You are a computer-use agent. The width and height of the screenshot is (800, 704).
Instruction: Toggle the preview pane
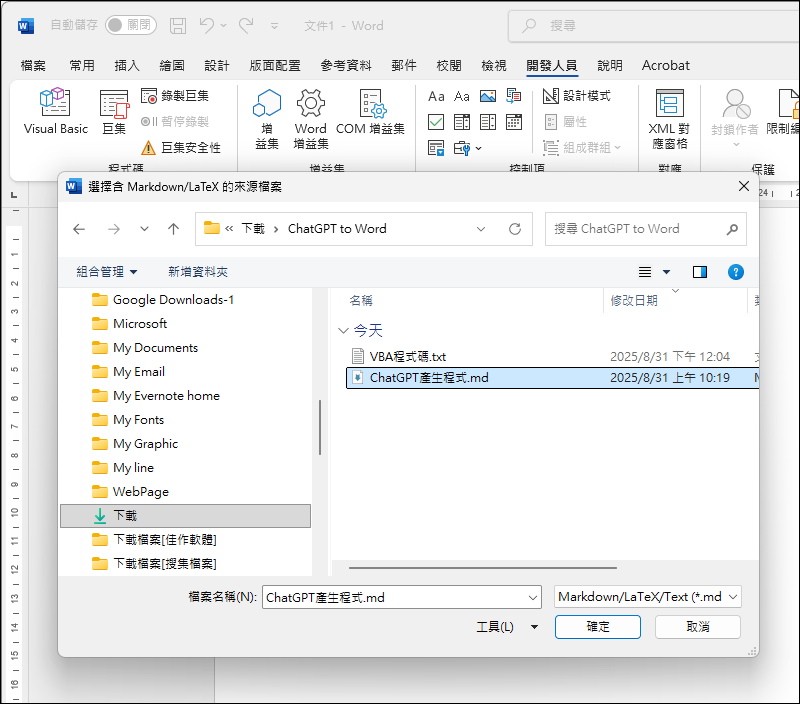[x=700, y=272]
